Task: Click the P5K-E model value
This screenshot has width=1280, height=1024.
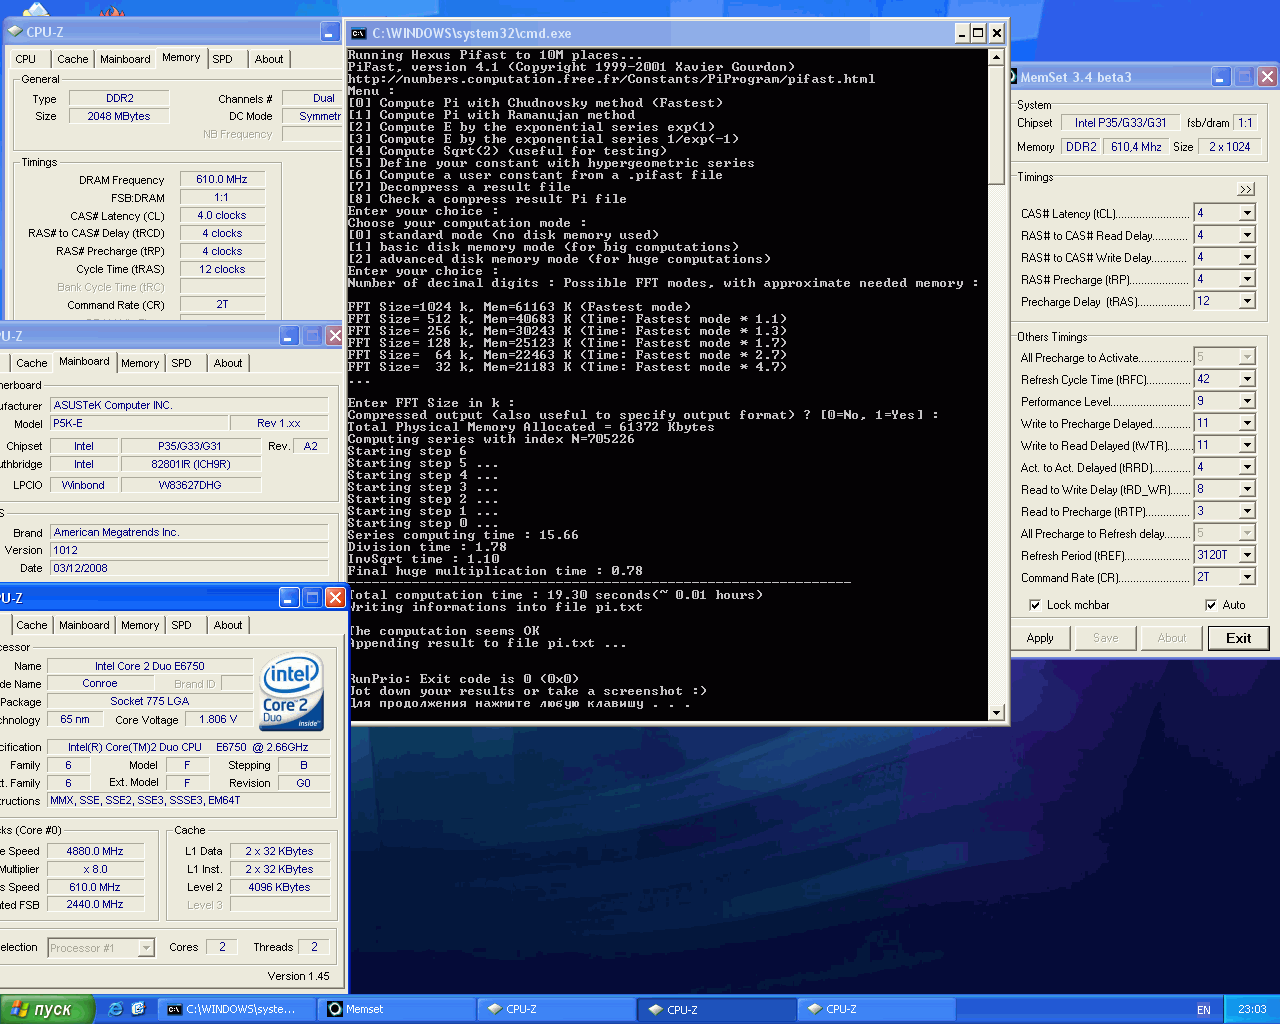Action: click(x=138, y=423)
